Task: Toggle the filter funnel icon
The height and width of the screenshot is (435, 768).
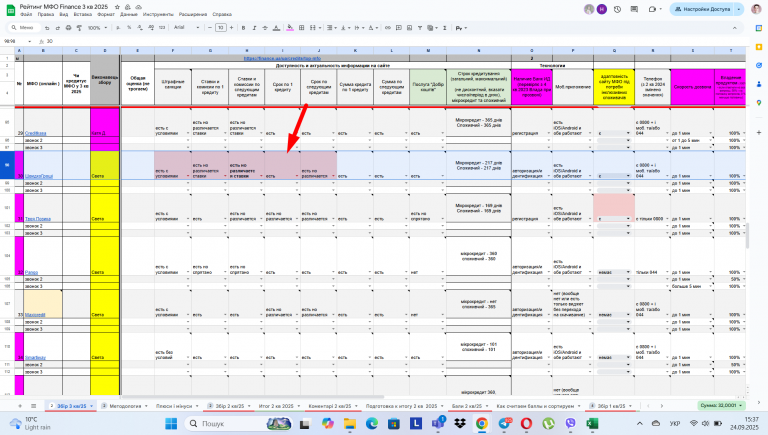Action: tap(420, 28)
